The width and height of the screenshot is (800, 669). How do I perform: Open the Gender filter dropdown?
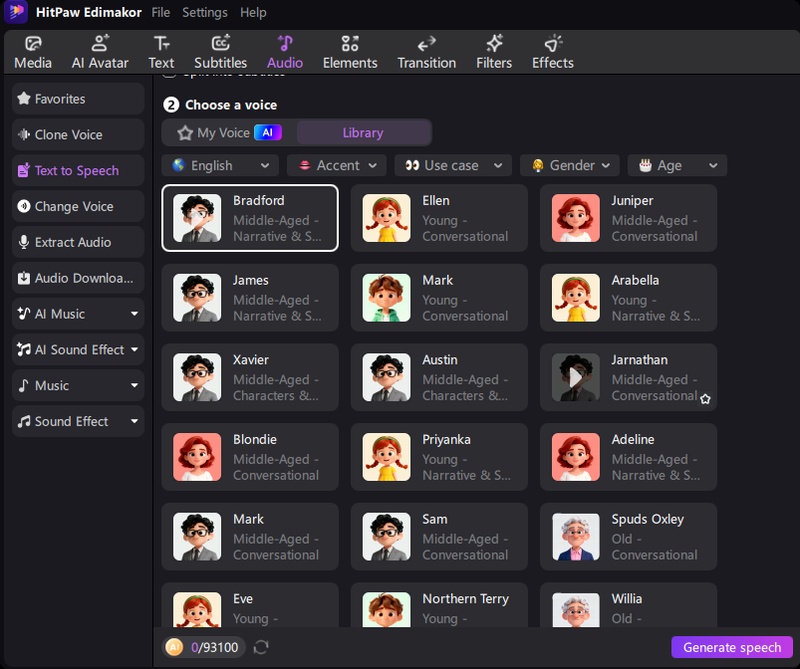(570, 165)
